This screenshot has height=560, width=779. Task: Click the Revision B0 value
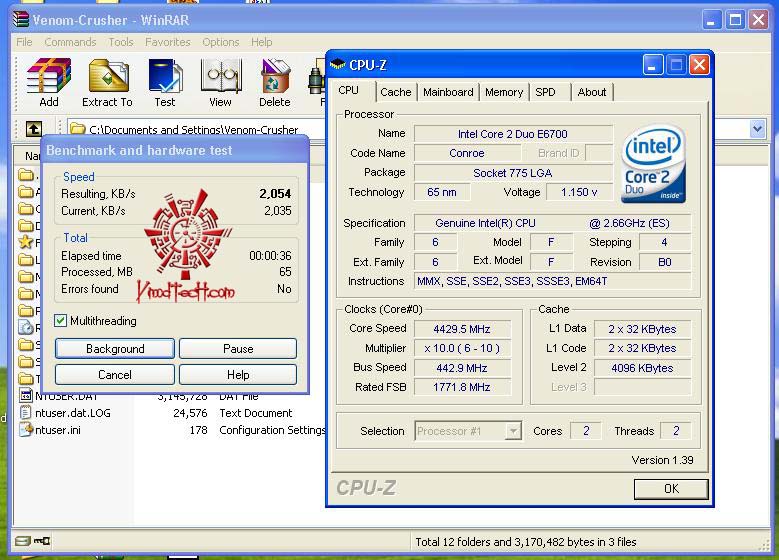665,262
